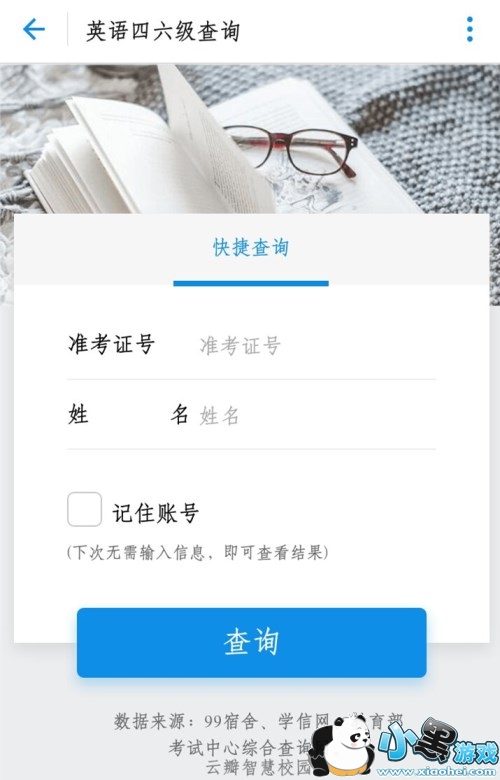Open the three-dot more options menu

(x=470, y=29)
